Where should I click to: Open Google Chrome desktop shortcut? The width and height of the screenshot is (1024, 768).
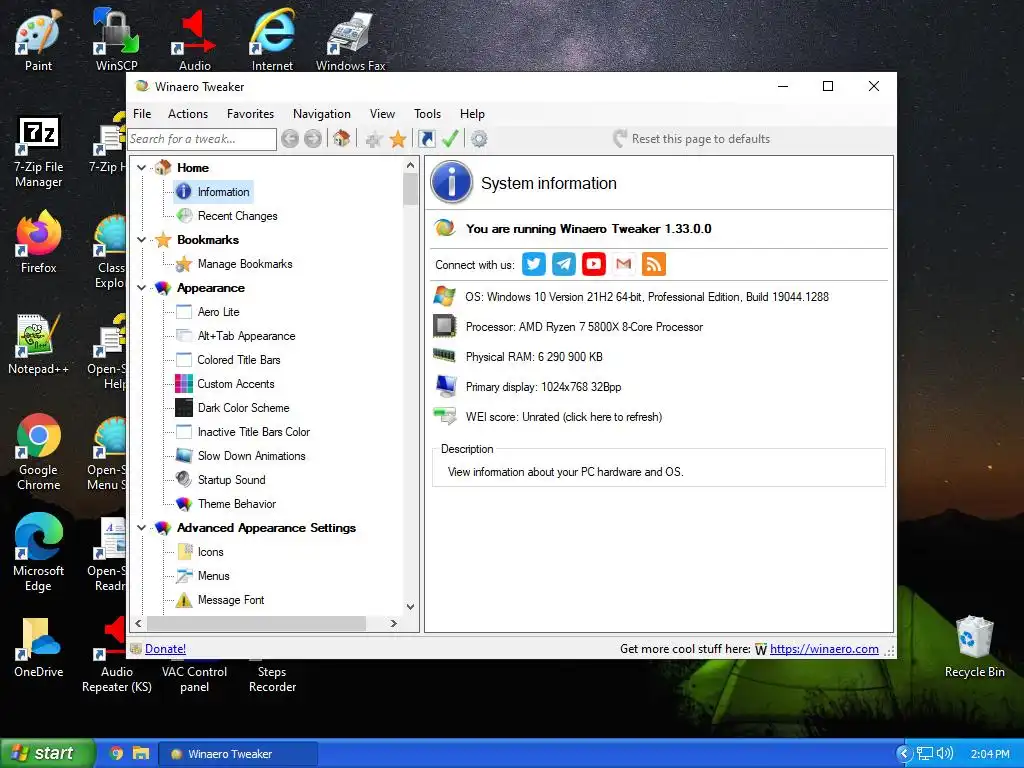pos(39,452)
